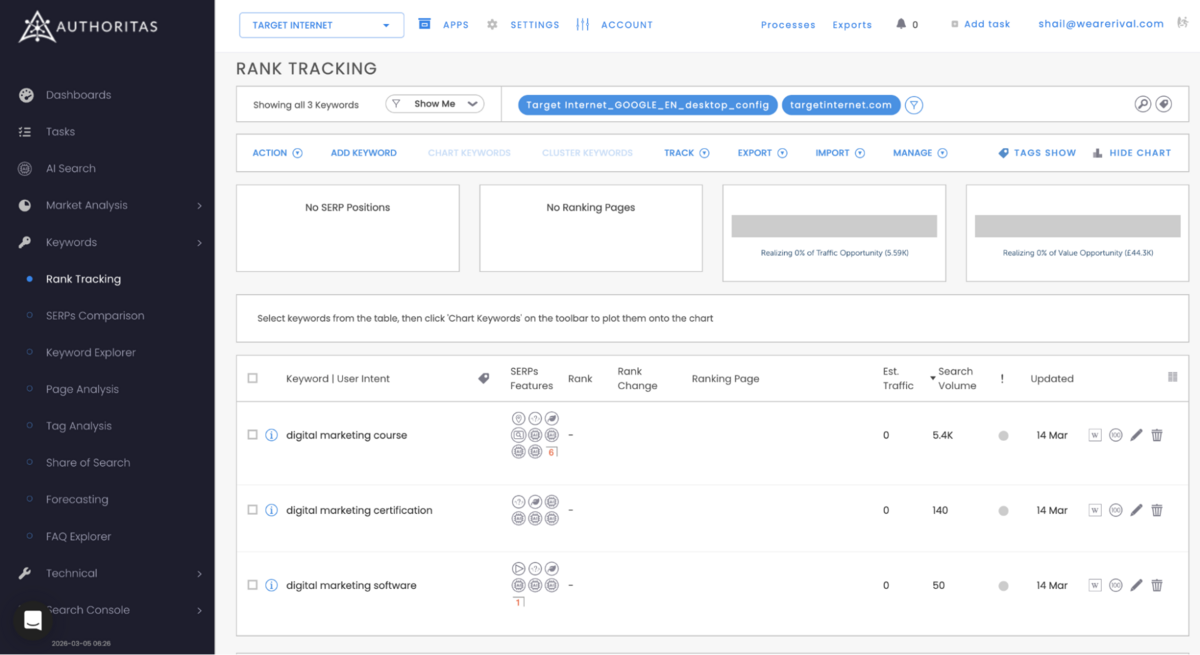Click HIDE CHART button
Viewport: 1200px width, 655px height.
click(1131, 153)
